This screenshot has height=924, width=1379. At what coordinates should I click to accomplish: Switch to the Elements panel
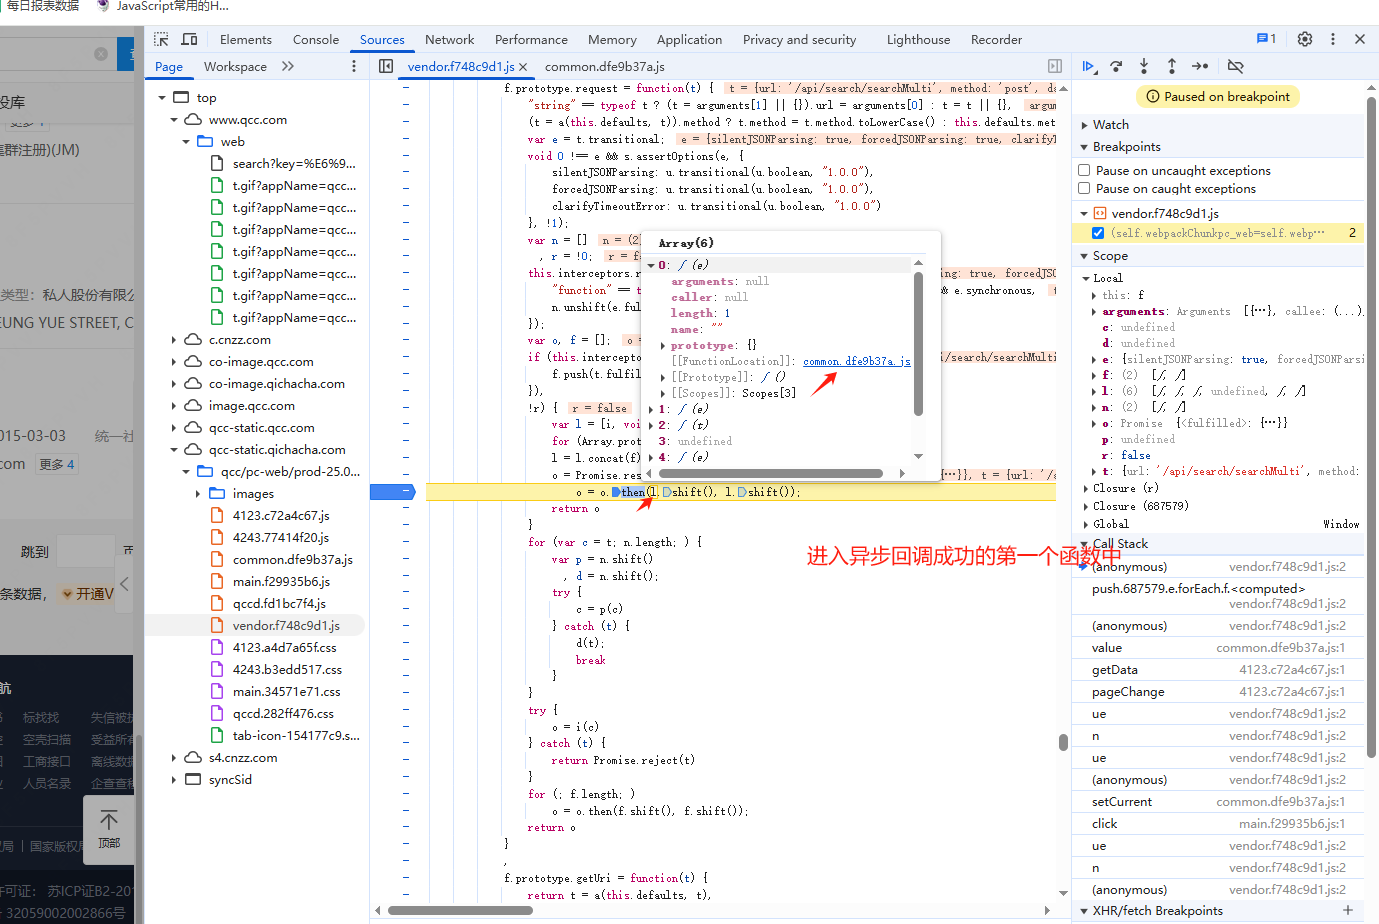[x=246, y=39]
